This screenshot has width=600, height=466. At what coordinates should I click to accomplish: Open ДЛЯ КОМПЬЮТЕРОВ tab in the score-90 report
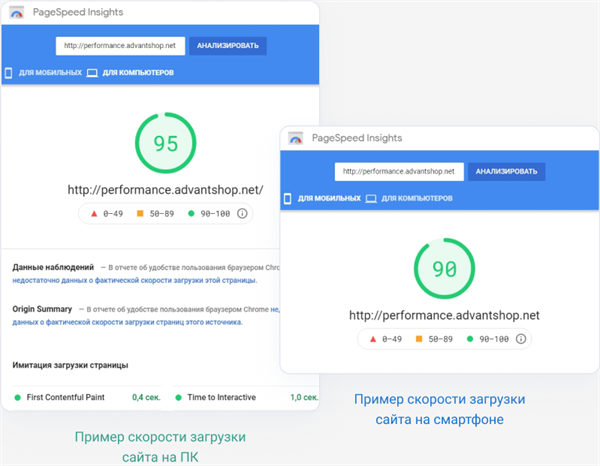(x=416, y=199)
